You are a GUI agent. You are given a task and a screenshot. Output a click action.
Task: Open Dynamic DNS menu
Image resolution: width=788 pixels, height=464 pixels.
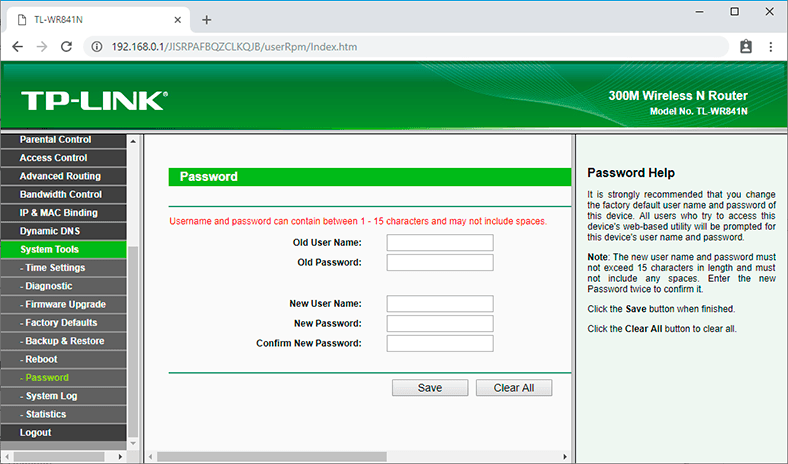coord(64,231)
